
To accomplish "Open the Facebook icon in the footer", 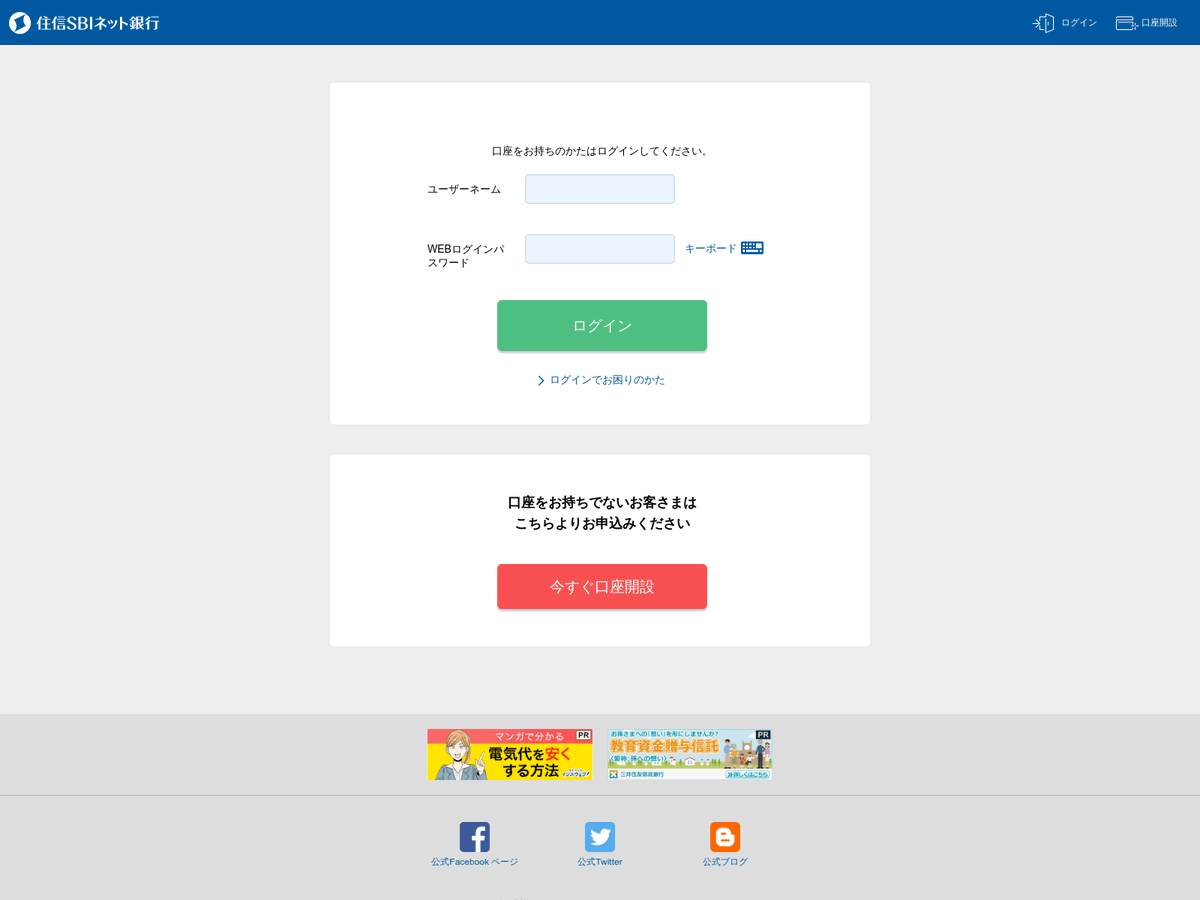I will (x=474, y=837).
